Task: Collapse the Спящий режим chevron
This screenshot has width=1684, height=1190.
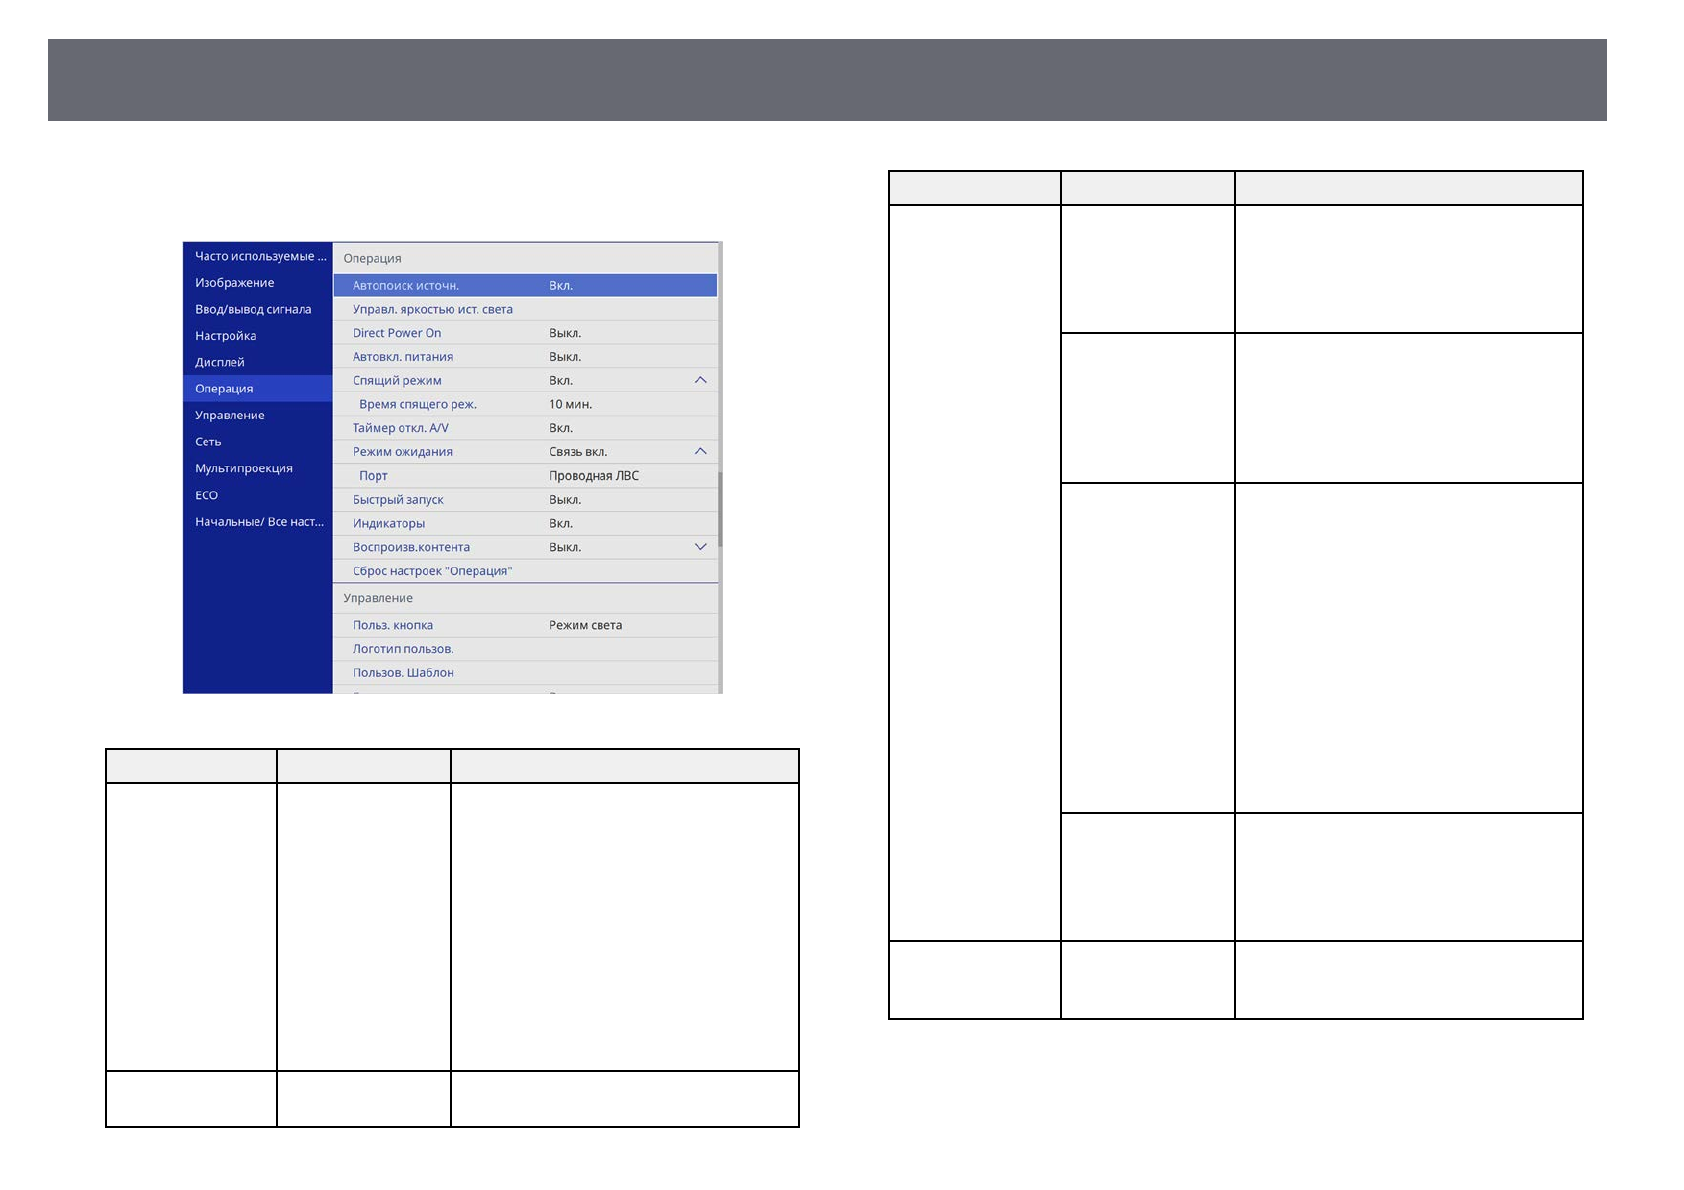Action: point(700,380)
